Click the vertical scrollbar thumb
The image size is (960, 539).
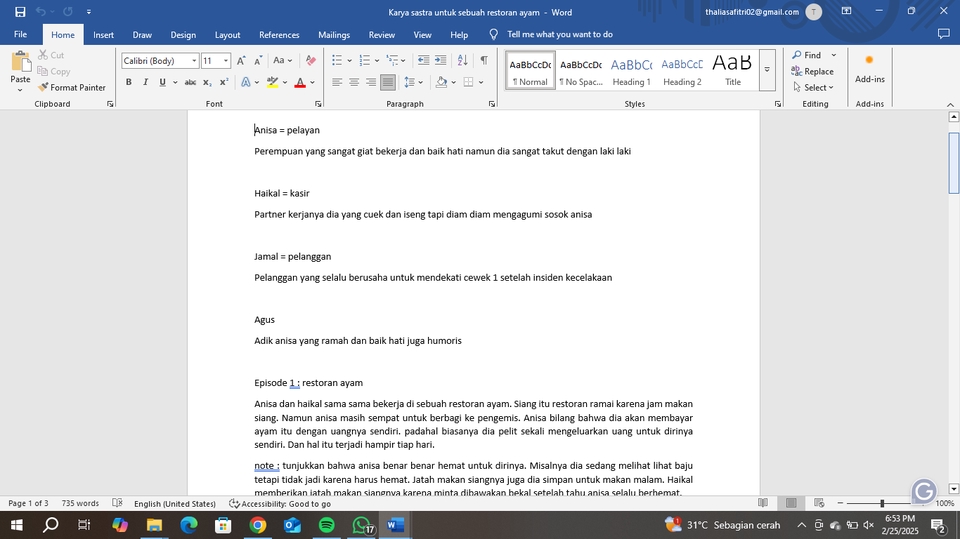(x=953, y=162)
